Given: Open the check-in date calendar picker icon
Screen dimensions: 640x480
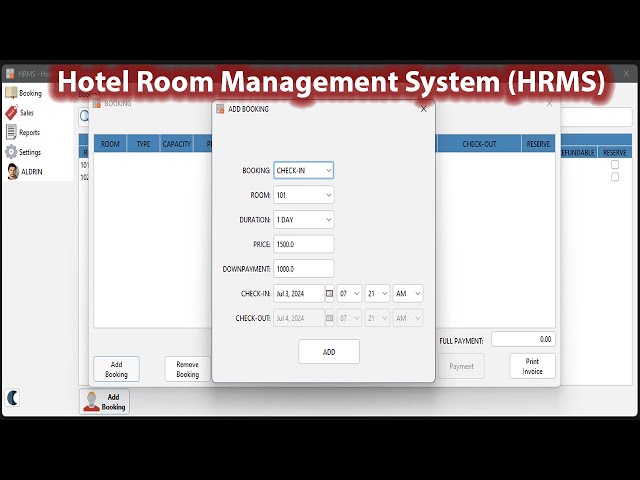Looking at the screenshot, I should point(329,293).
